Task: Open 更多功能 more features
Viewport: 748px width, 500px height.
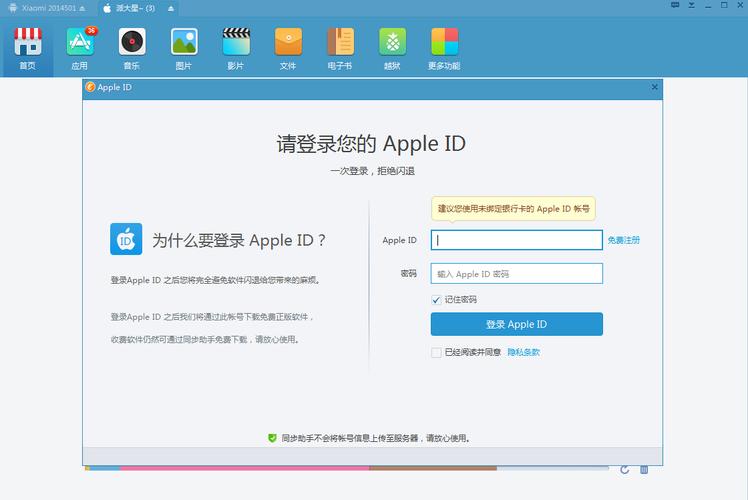Action: tap(444, 48)
